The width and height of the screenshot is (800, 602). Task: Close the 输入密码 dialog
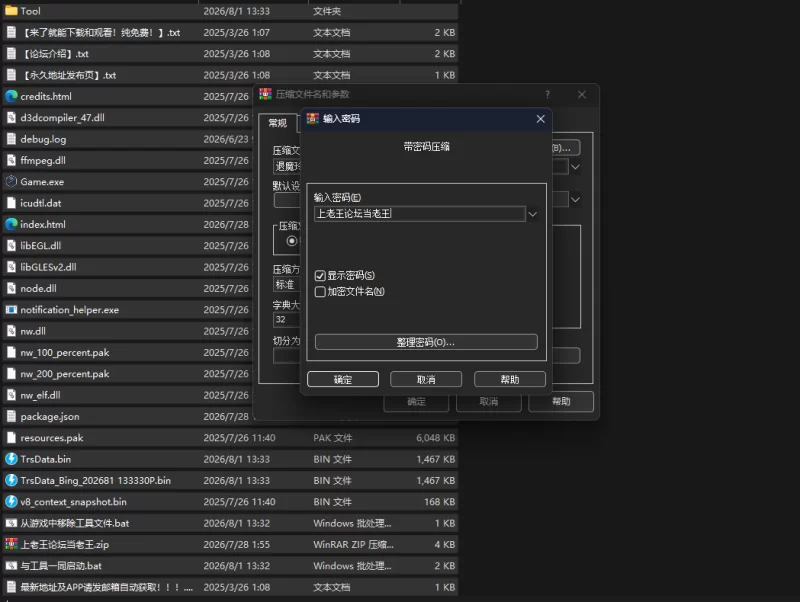pyautogui.click(x=540, y=119)
